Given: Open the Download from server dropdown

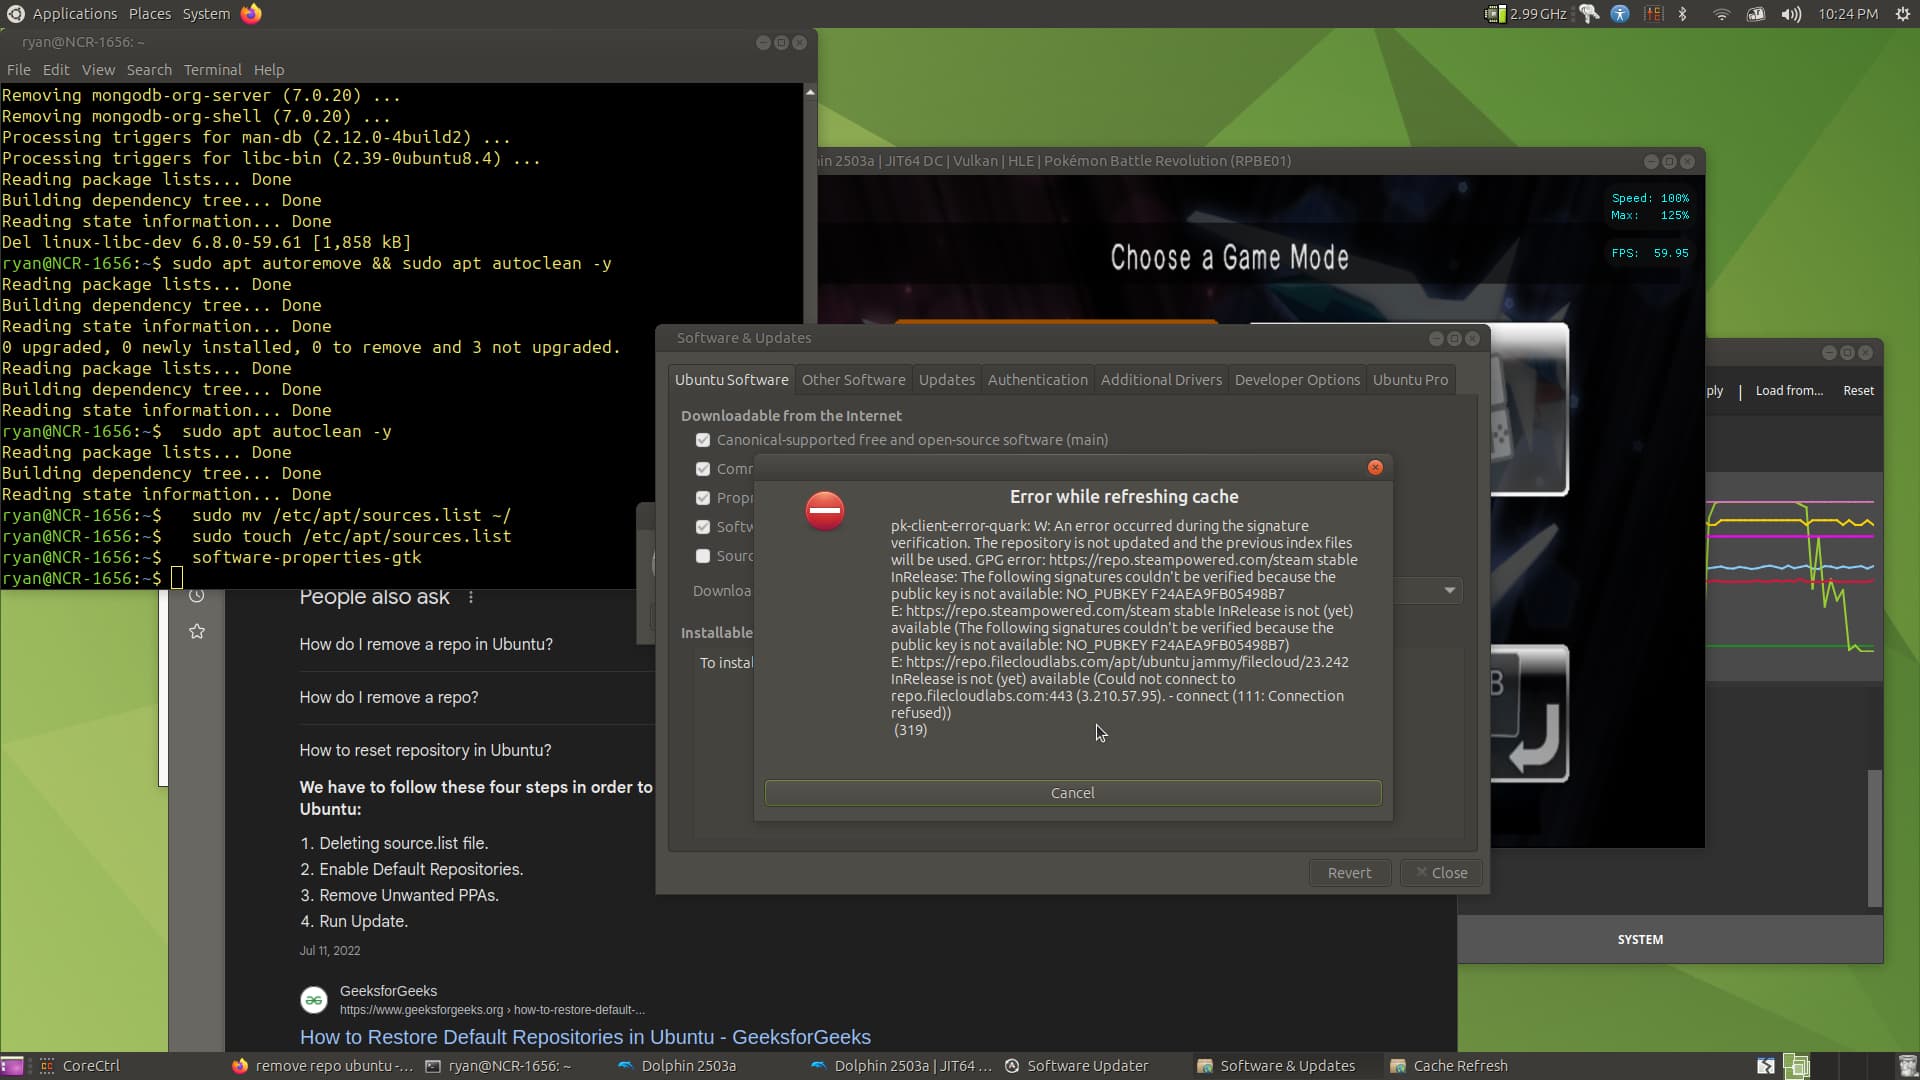Looking at the screenshot, I should [1448, 591].
